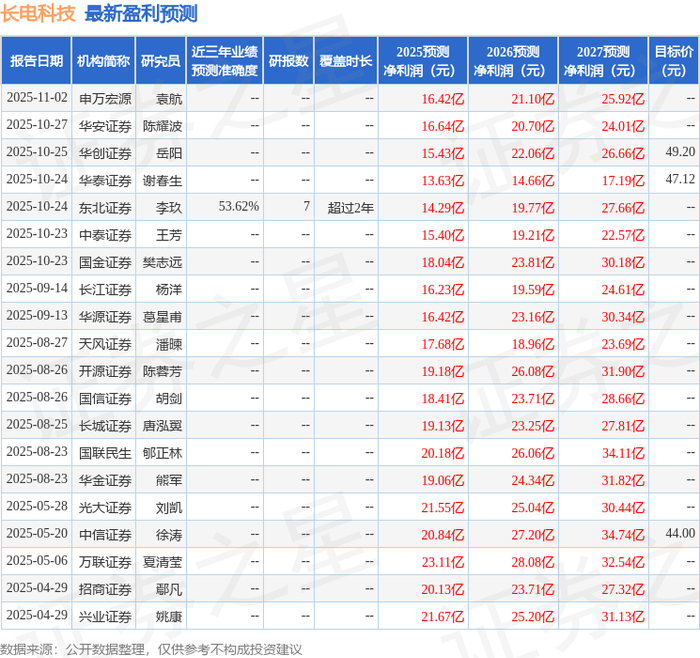The height and width of the screenshot is (658, 700).
Task: Click the 研究员 column header
Action: 160,61
